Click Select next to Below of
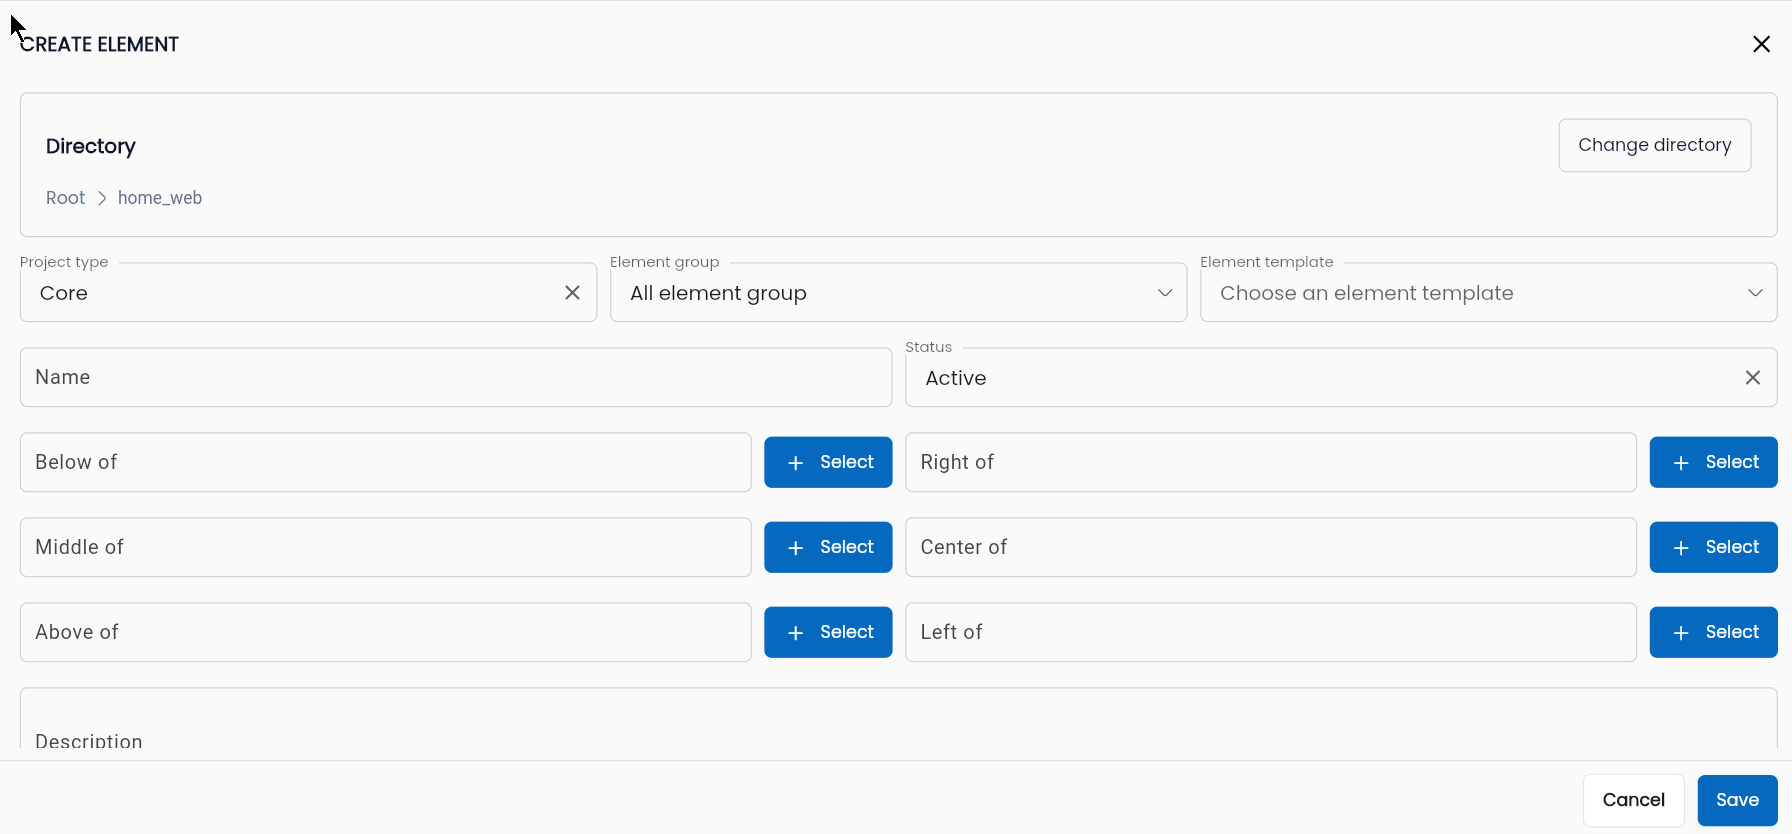Image resolution: width=1792 pixels, height=834 pixels. (x=828, y=462)
